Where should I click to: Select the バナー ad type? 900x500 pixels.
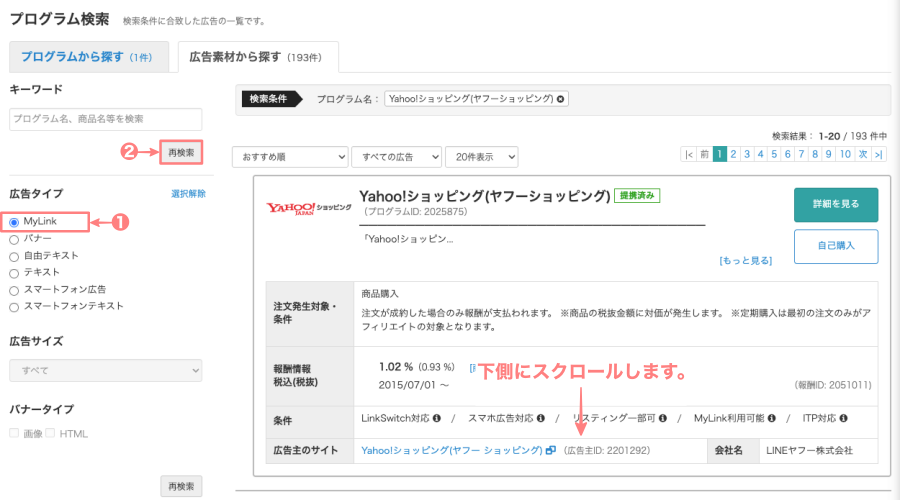14,239
